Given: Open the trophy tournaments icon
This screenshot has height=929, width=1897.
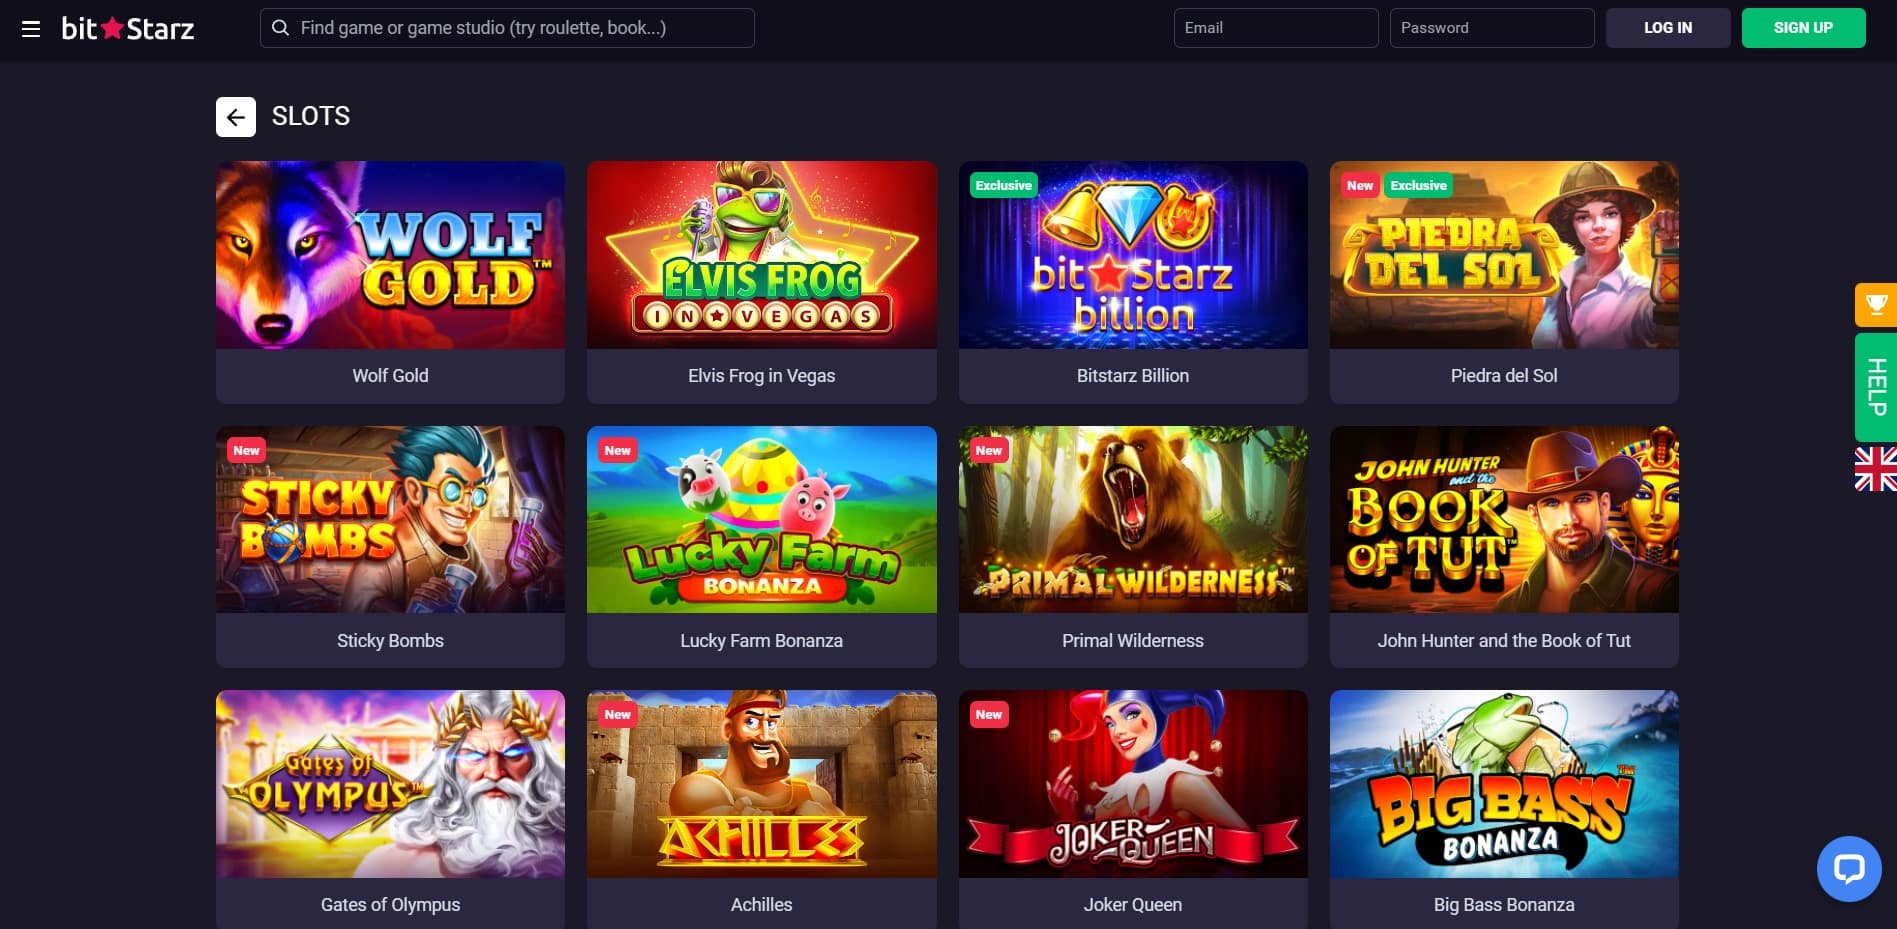Looking at the screenshot, I should tap(1876, 305).
